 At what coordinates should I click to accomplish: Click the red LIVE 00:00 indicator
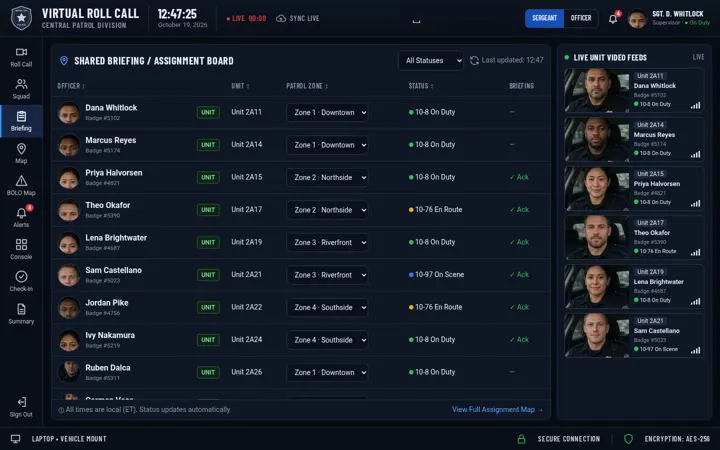coord(247,18)
